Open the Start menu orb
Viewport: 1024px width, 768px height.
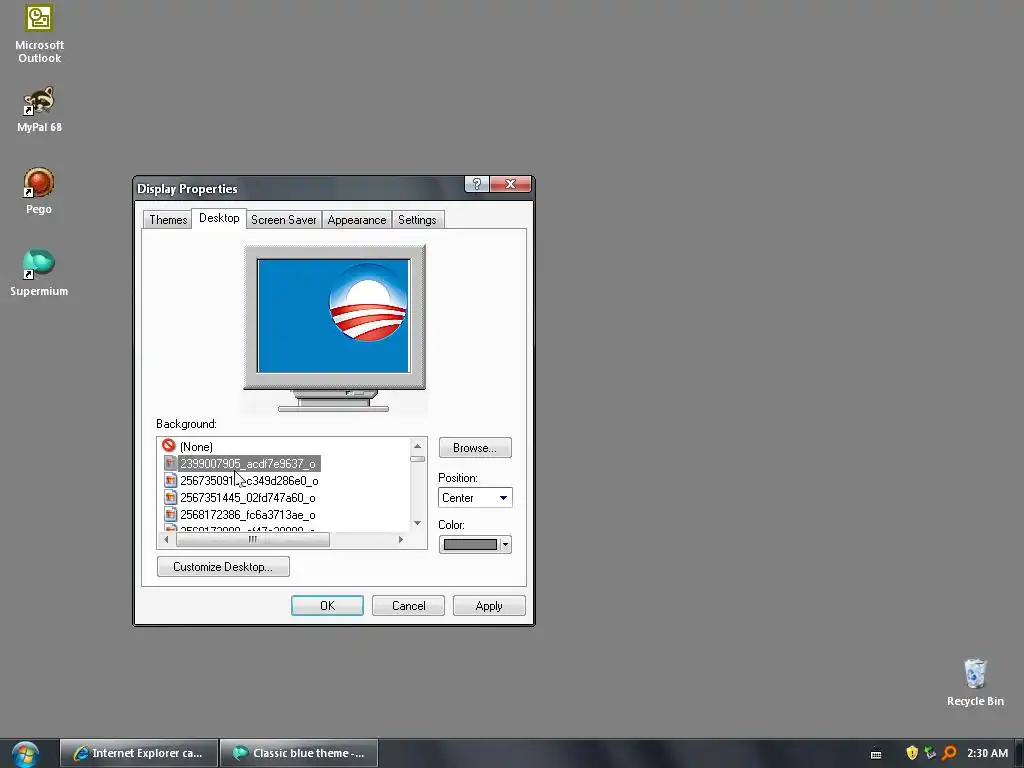click(x=25, y=754)
